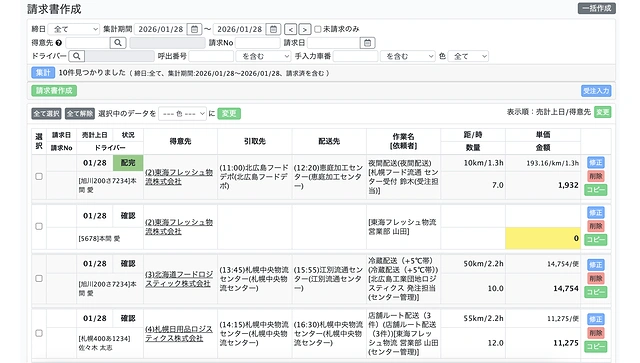This screenshot has height=363, width=640.
Task: Click the 引取先 column header
Action: (x=255, y=141)
